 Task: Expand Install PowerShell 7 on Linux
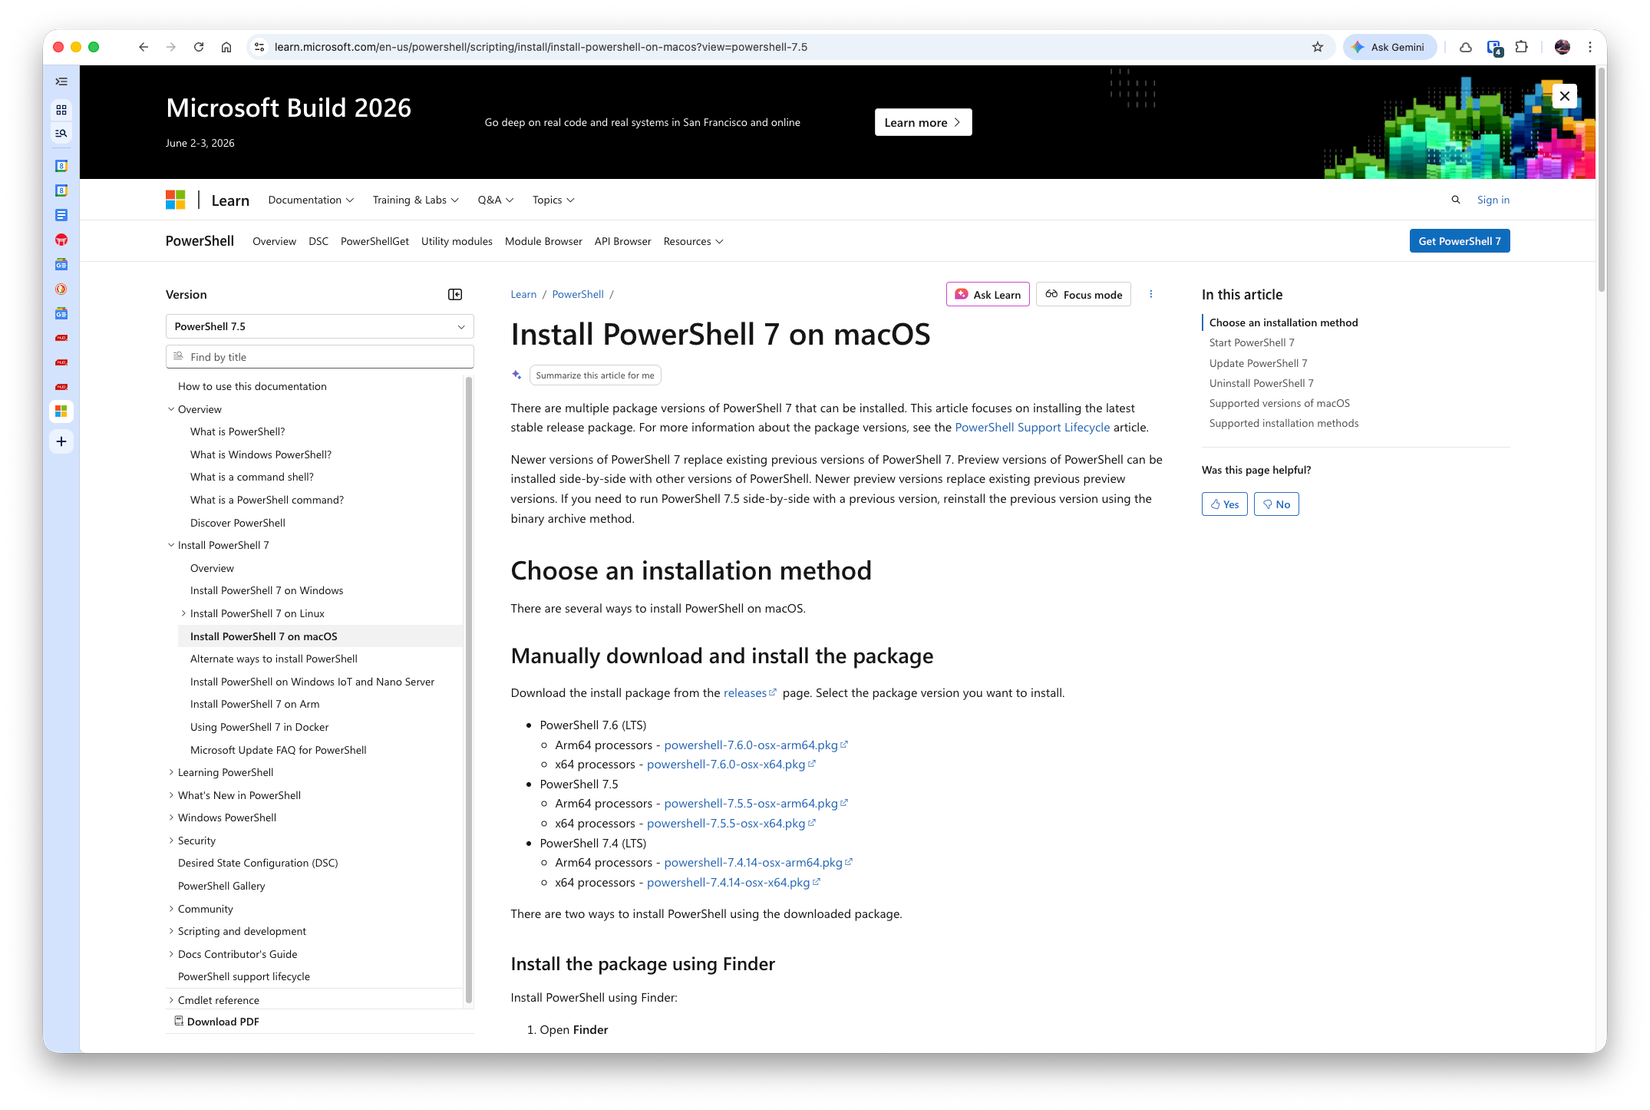pyautogui.click(x=183, y=613)
